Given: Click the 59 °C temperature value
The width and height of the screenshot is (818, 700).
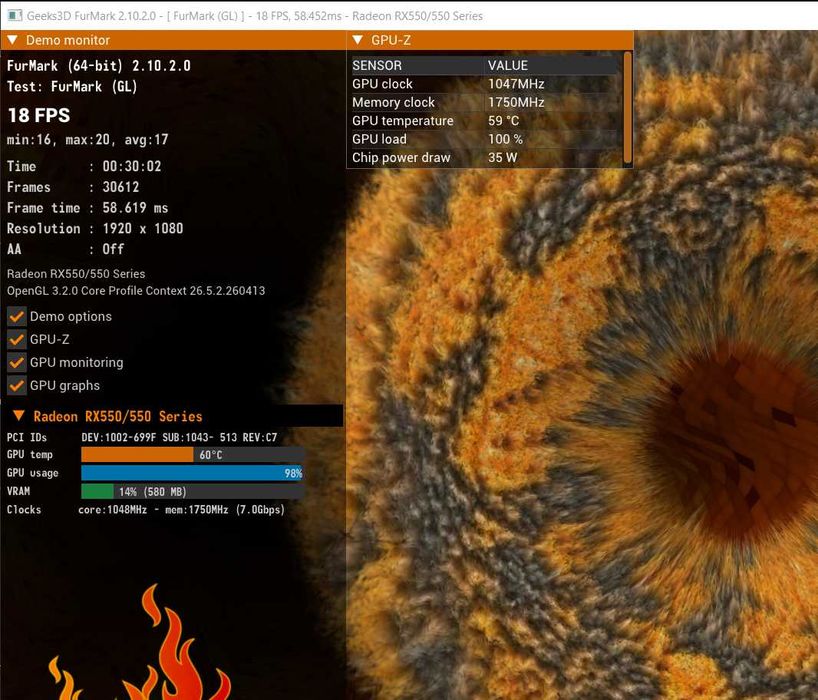Looking at the screenshot, I should point(503,120).
